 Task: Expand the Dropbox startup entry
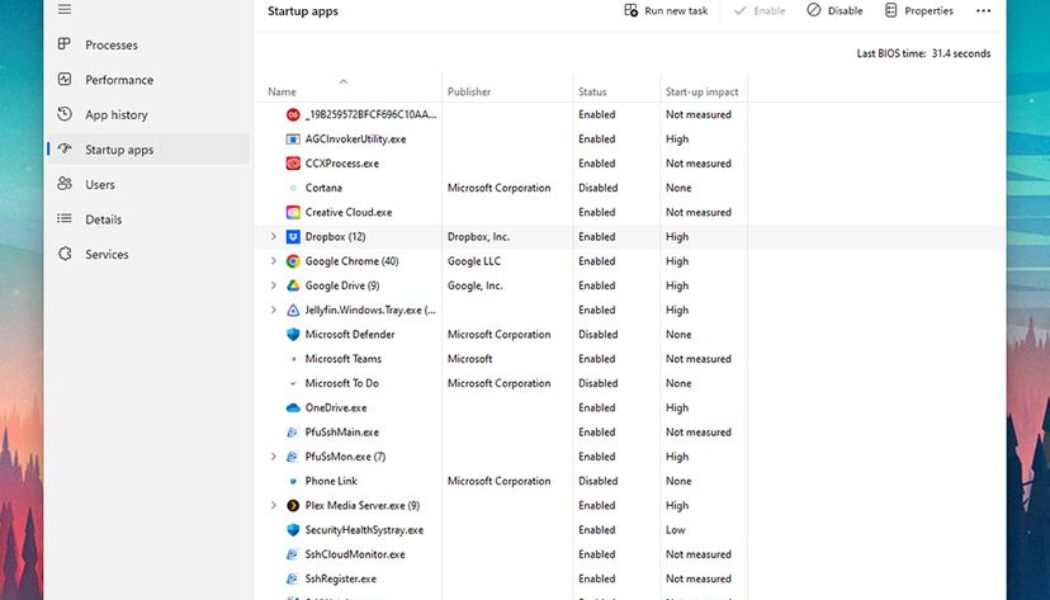pyautogui.click(x=274, y=237)
